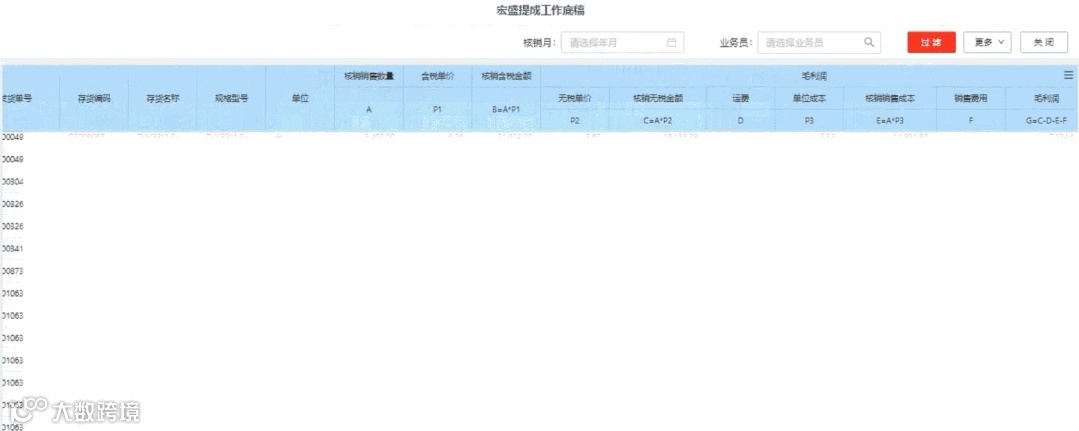The width and height of the screenshot is (1079, 431).
Task: Click the B=A*P1 formula header cell
Action: [506, 109]
